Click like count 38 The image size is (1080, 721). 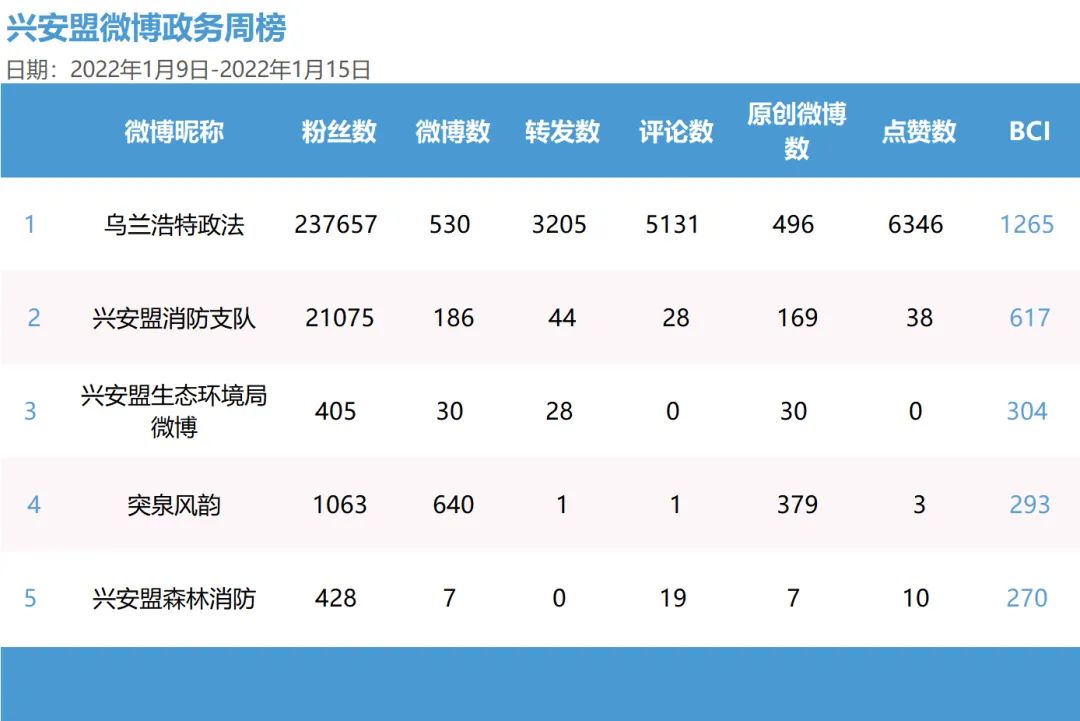[x=920, y=318]
